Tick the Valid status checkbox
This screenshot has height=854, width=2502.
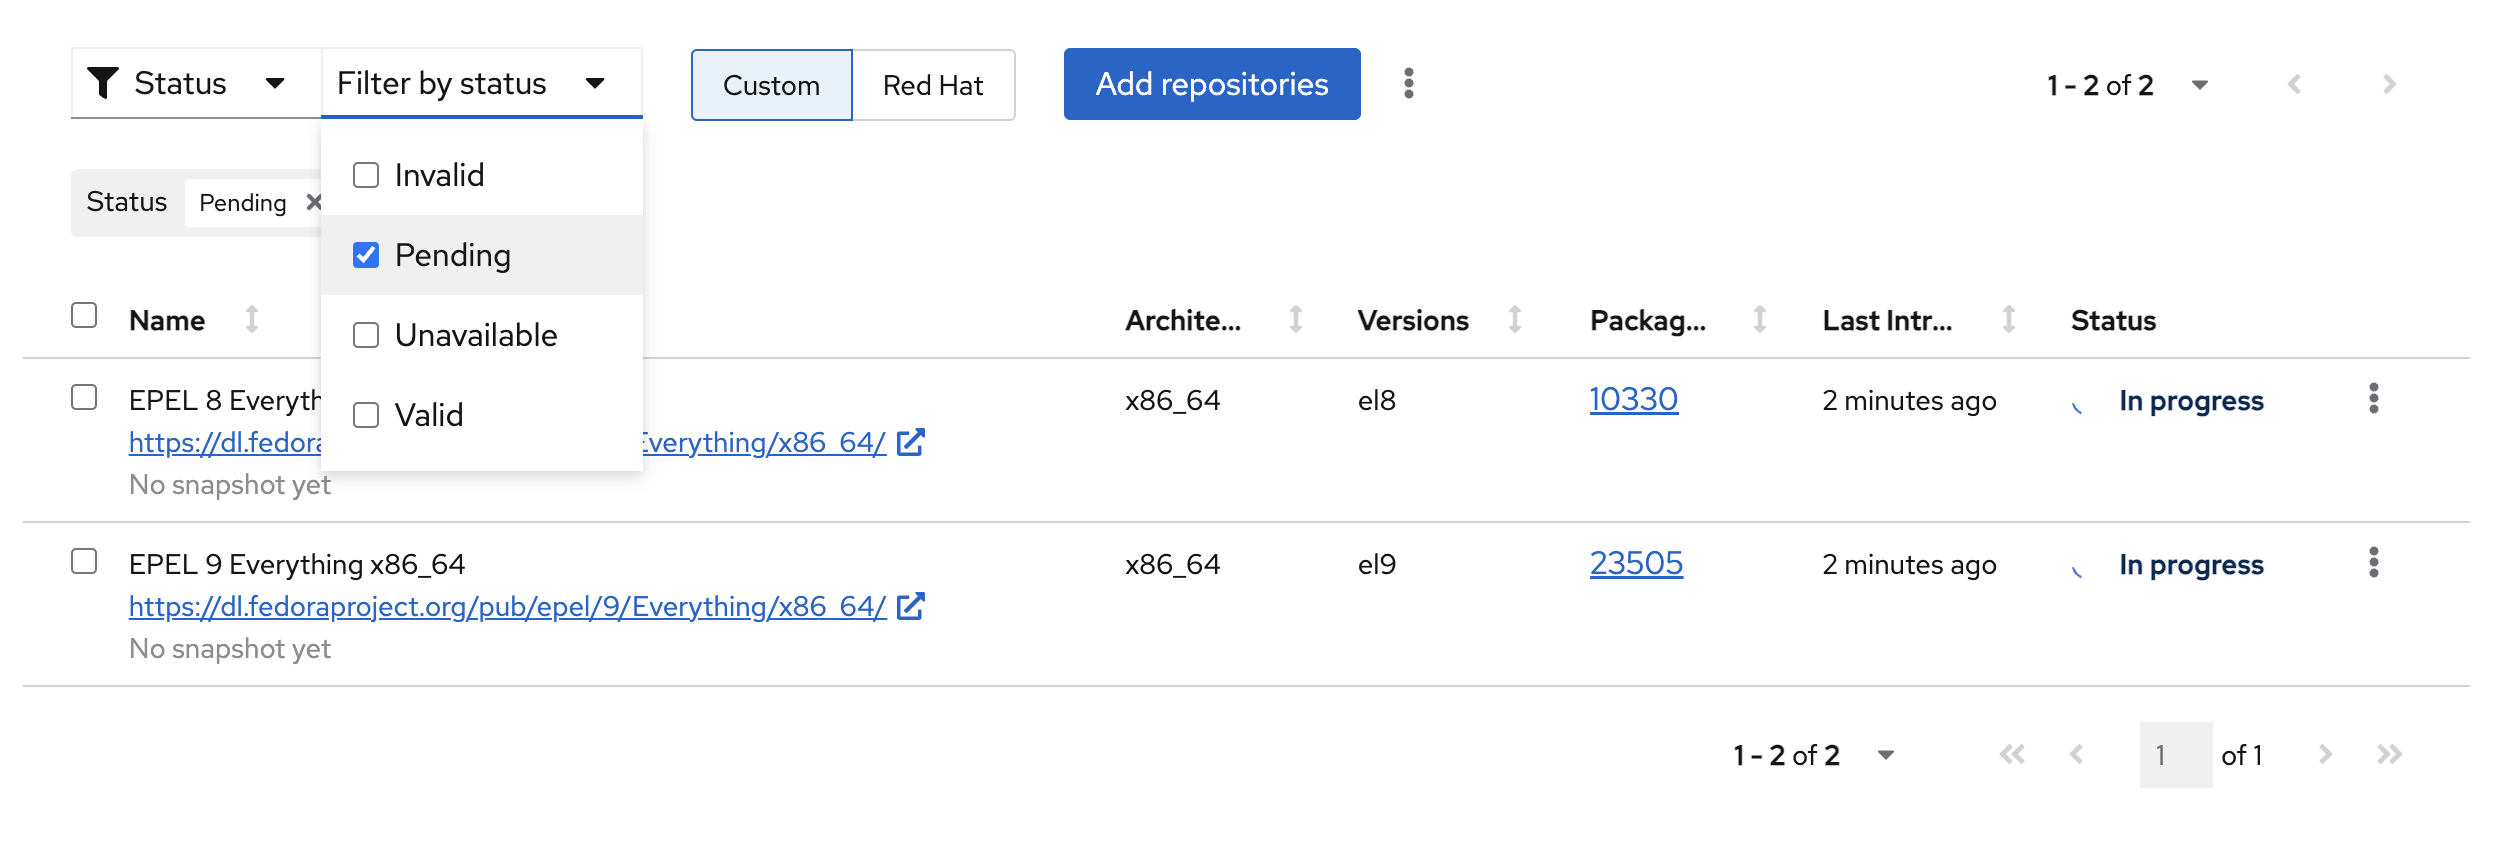pos(366,415)
